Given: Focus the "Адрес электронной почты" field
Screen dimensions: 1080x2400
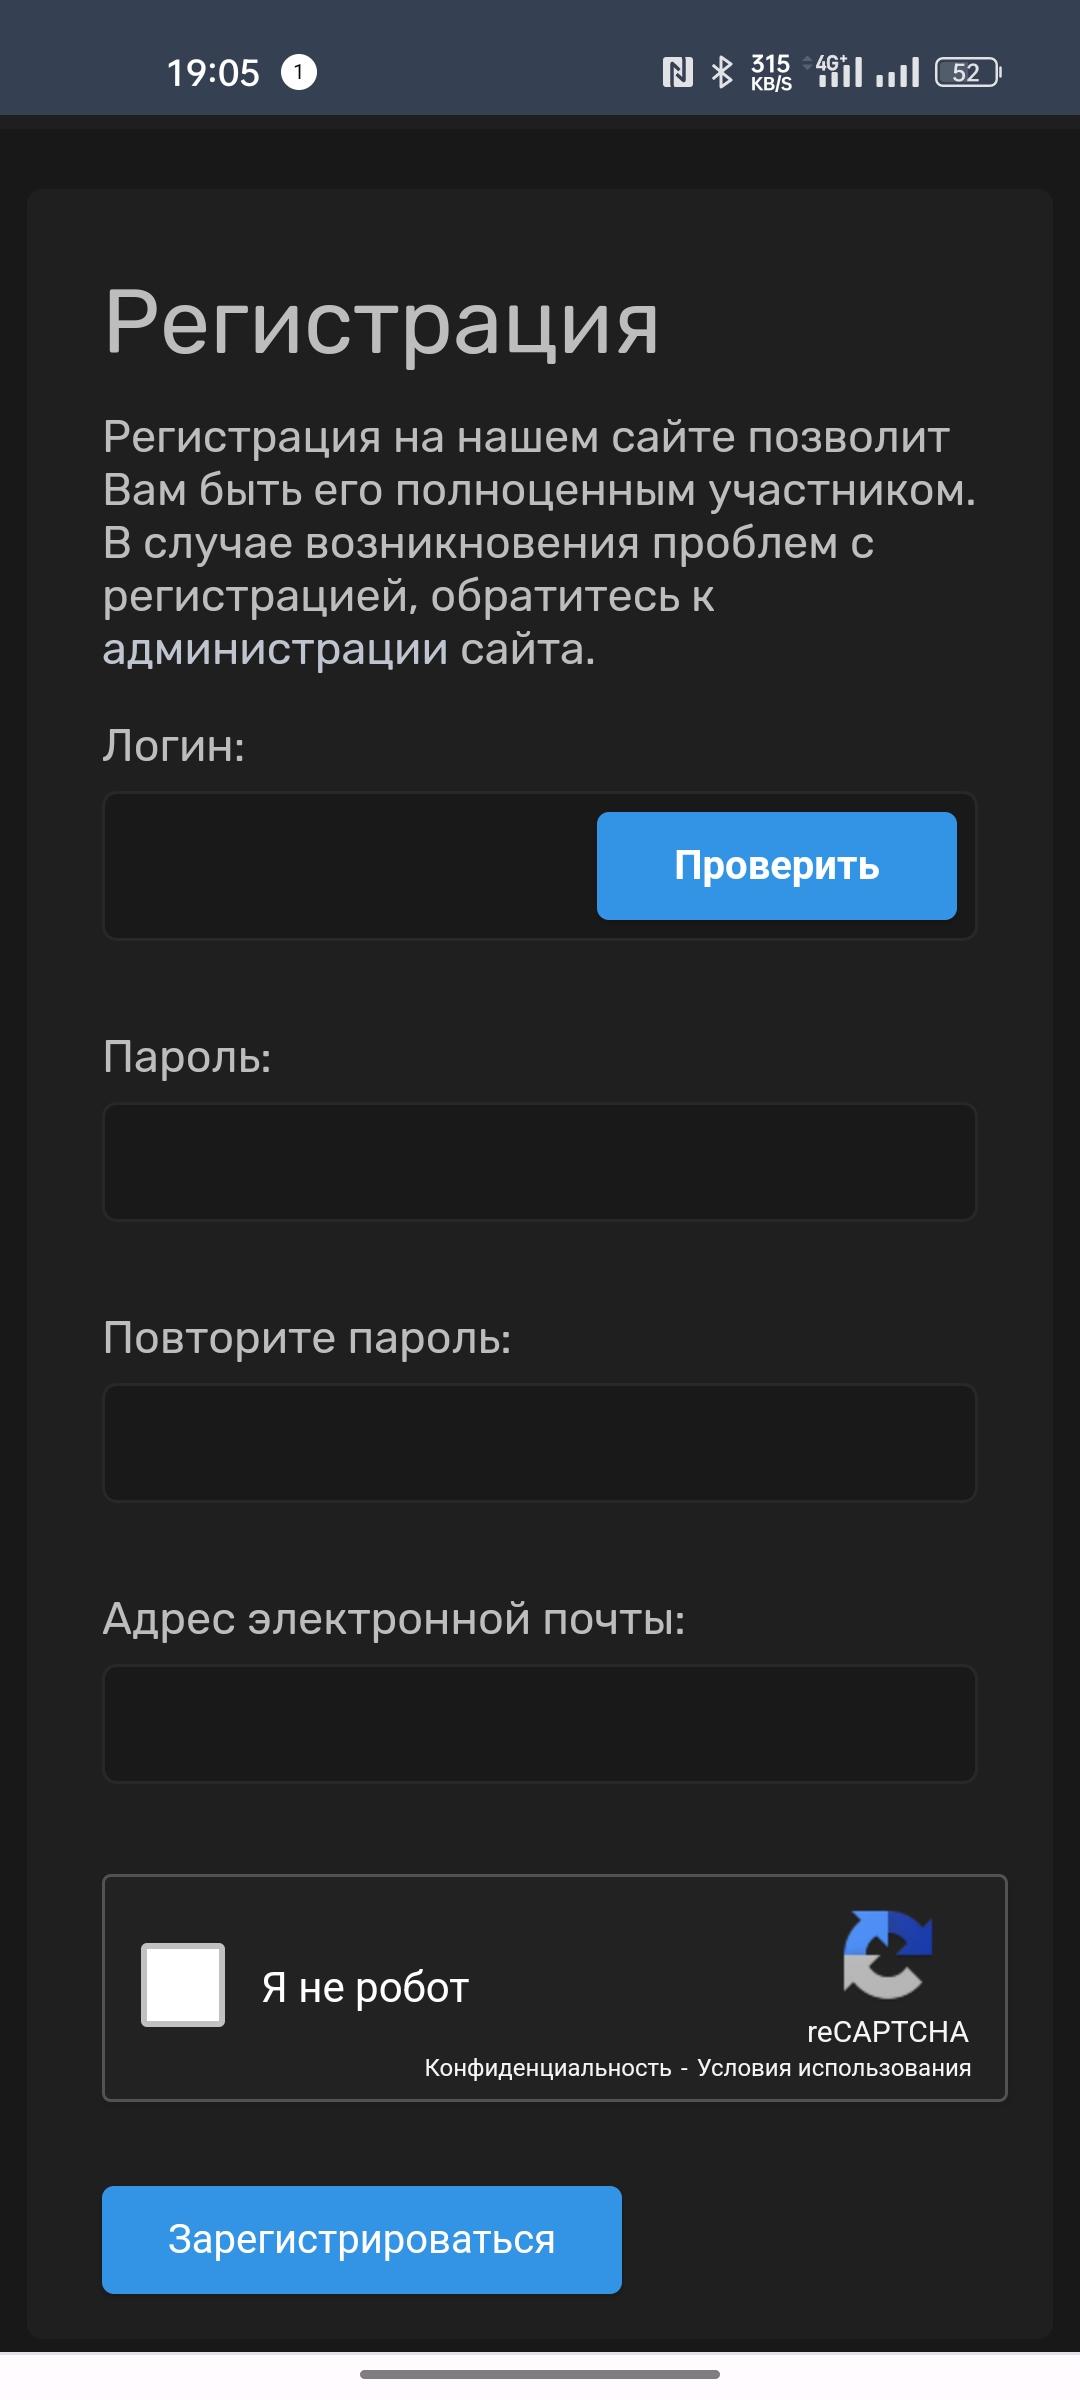Looking at the screenshot, I should tap(540, 1724).
